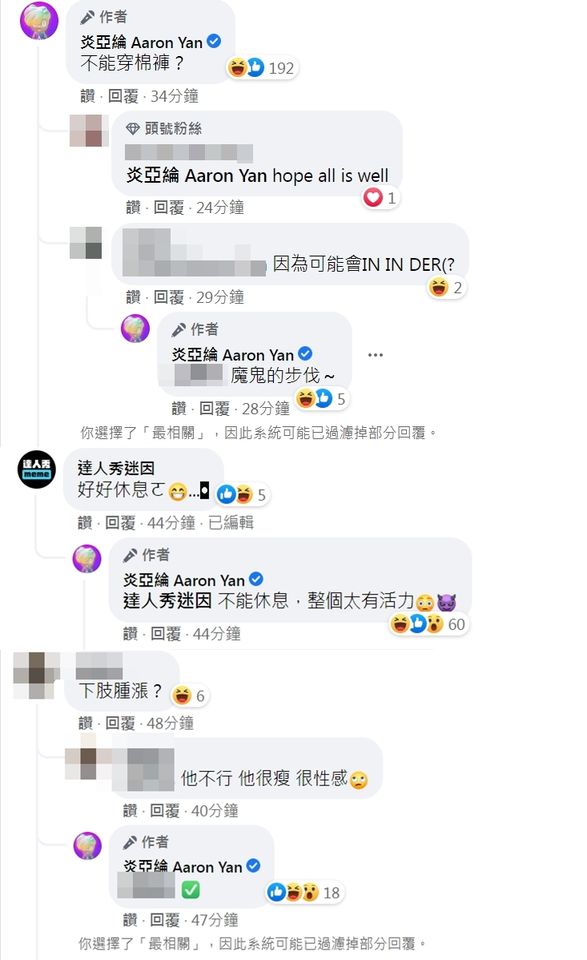Click 讚 under 他不行 他很瘦 reply
This screenshot has width=587, height=960.
(130, 811)
